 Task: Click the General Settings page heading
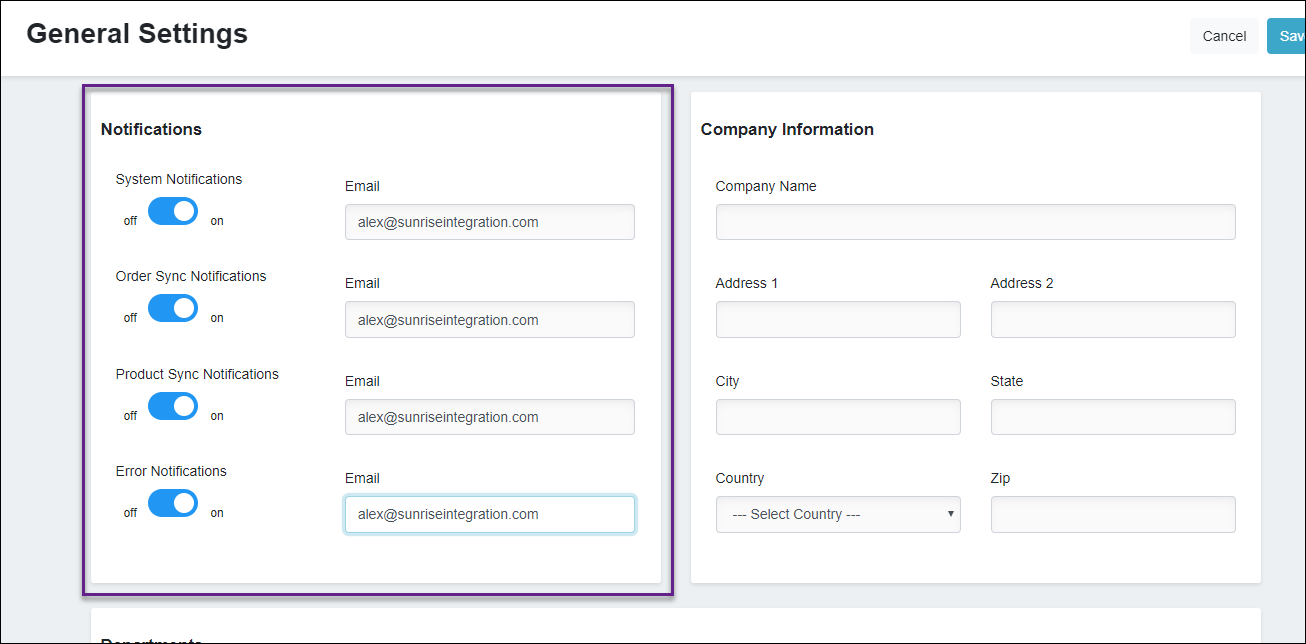tap(137, 34)
